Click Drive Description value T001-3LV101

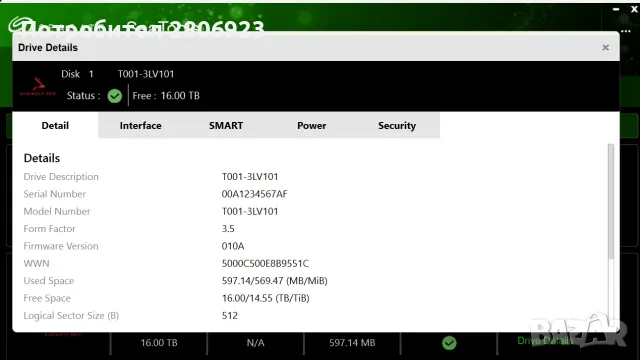click(250, 177)
